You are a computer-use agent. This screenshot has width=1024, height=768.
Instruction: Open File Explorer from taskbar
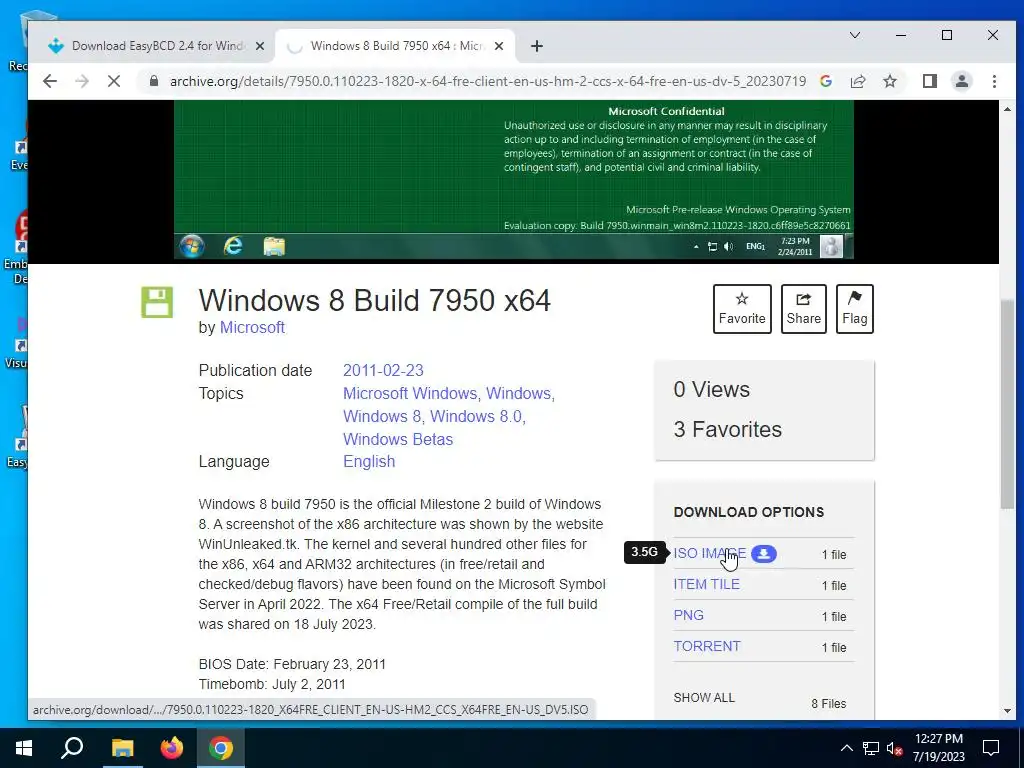122,748
